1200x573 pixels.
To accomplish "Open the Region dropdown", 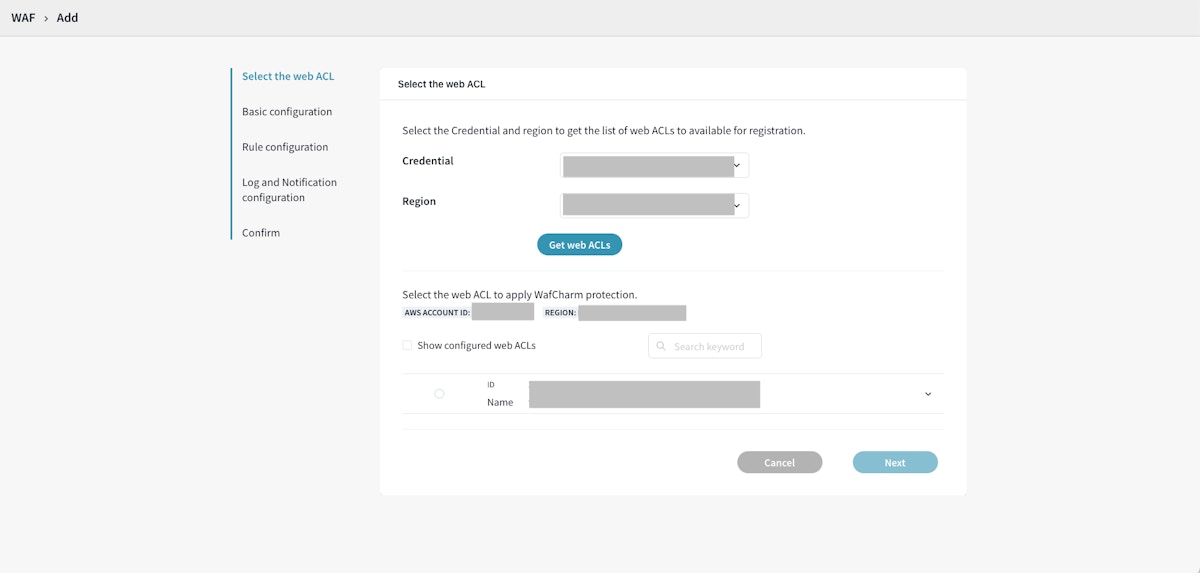I will tap(654, 205).
